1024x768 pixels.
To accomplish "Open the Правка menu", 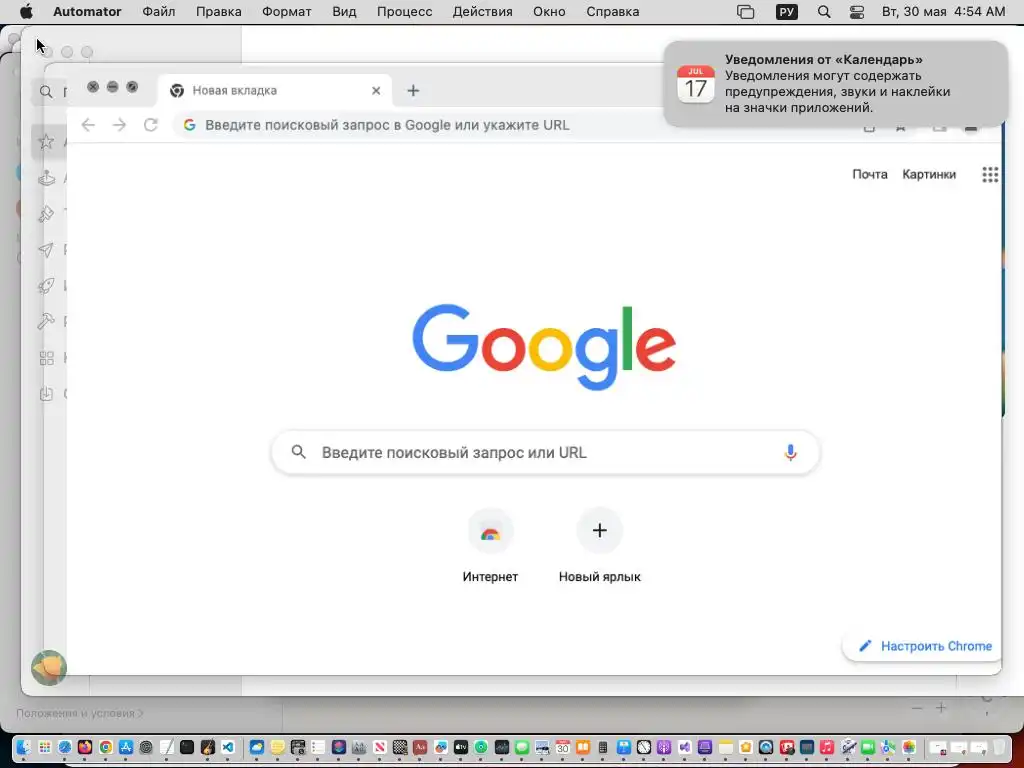I will coord(218,12).
